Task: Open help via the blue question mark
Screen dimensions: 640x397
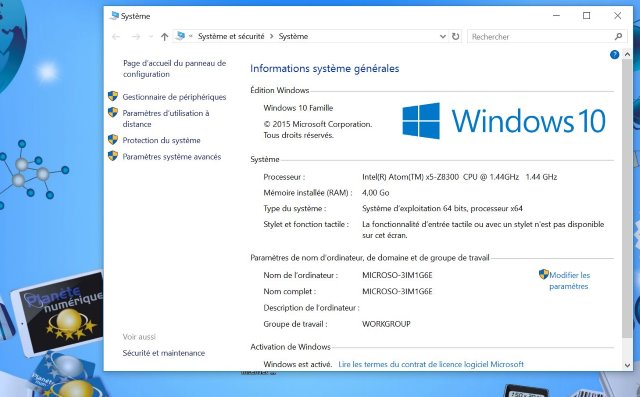Action: pos(614,55)
